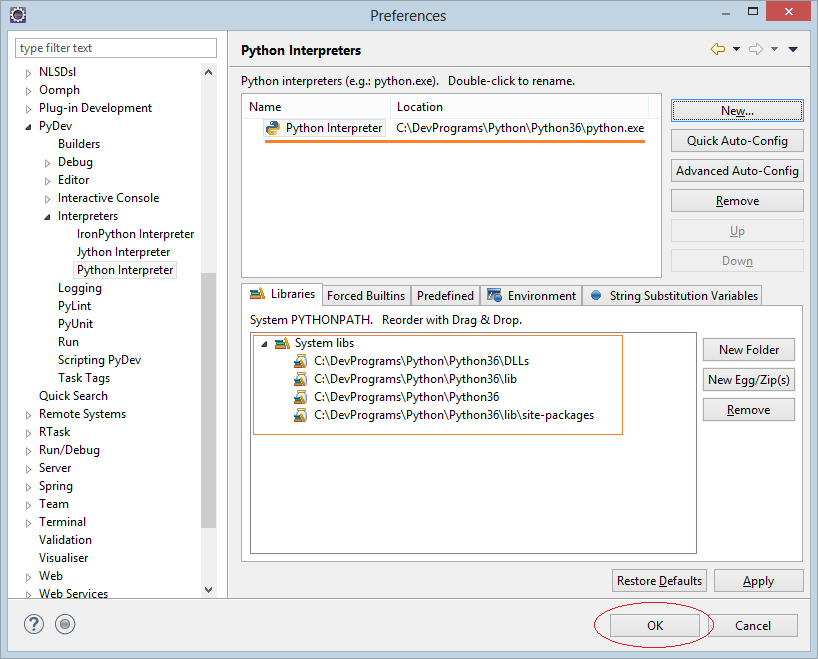Expand the Debug node under PyDev
This screenshot has height=659, width=818.
(47, 163)
